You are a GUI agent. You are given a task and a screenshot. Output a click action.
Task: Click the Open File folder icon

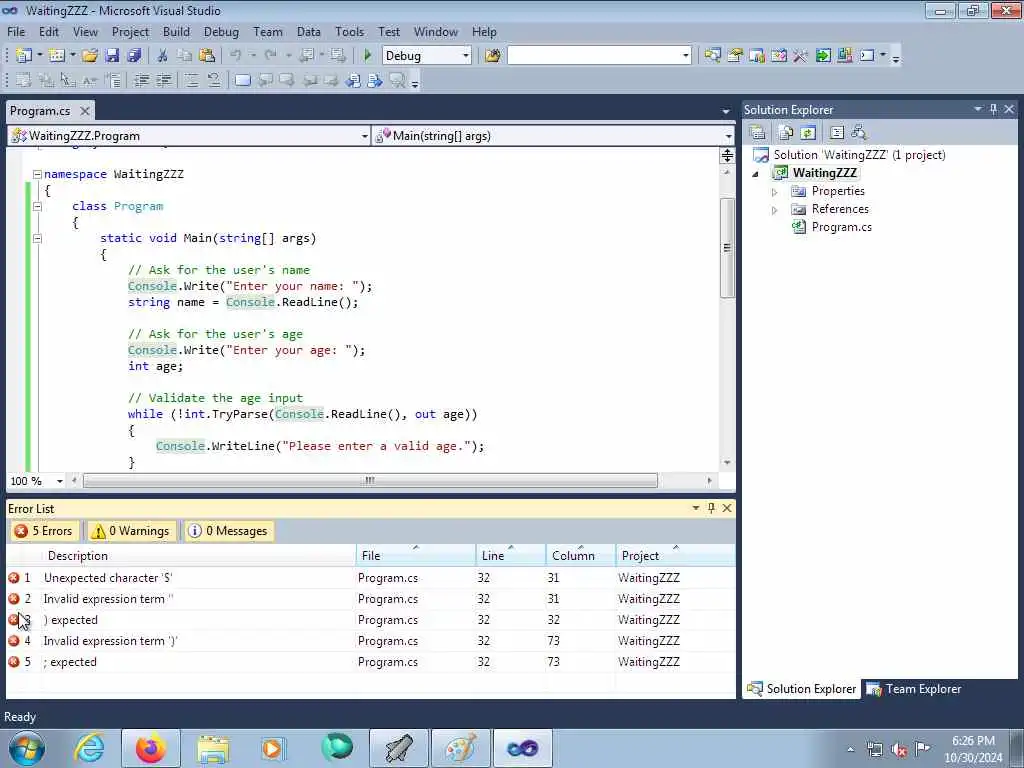90,56
